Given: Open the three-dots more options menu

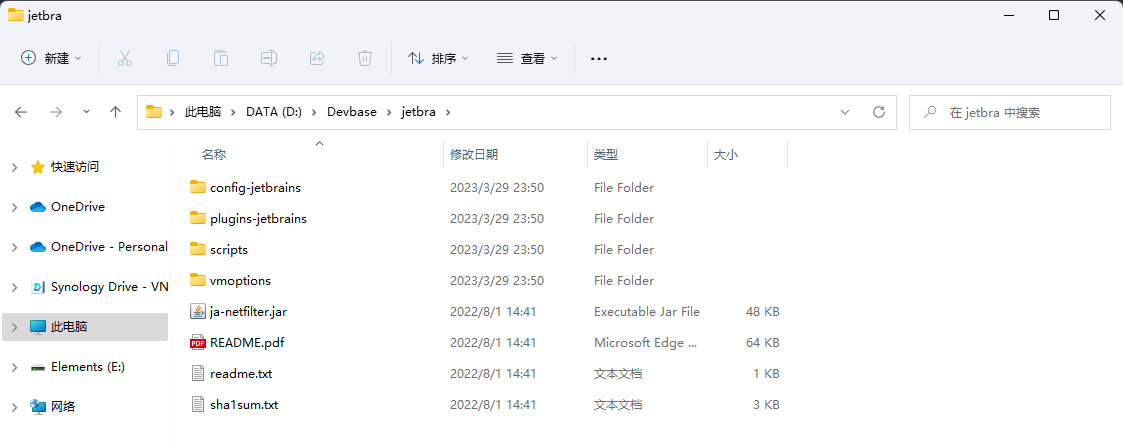Looking at the screenshot, I should click(x=599, y=59).
